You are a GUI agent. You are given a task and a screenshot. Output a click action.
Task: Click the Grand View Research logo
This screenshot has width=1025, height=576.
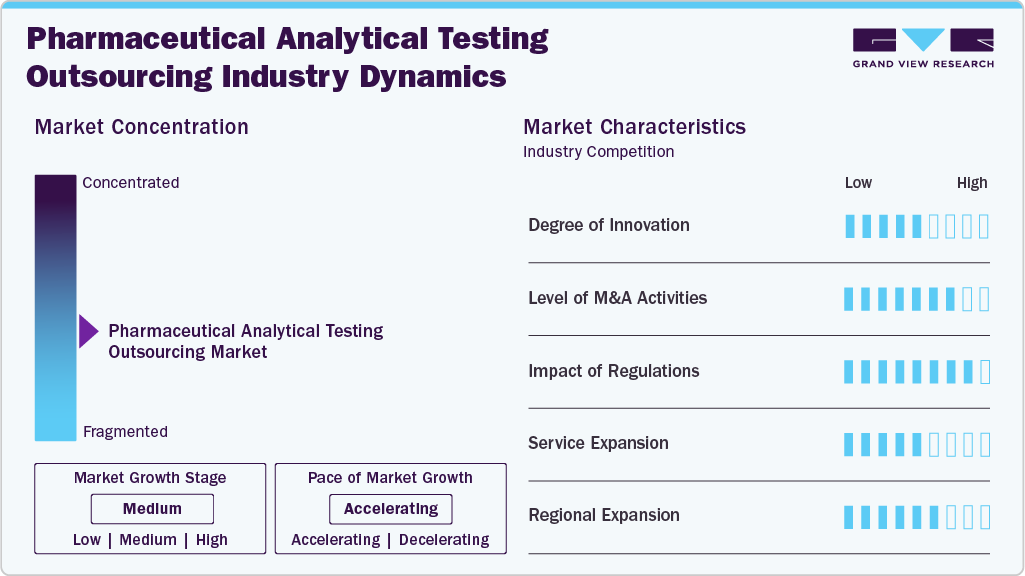[x=923, y=48]
